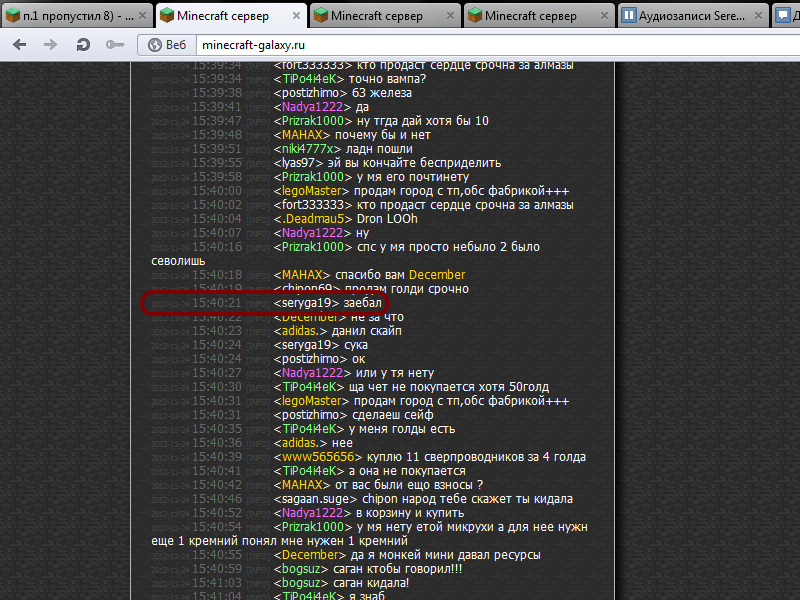Click bogsuz in 'саган кидала!' line

pos(301,583)
